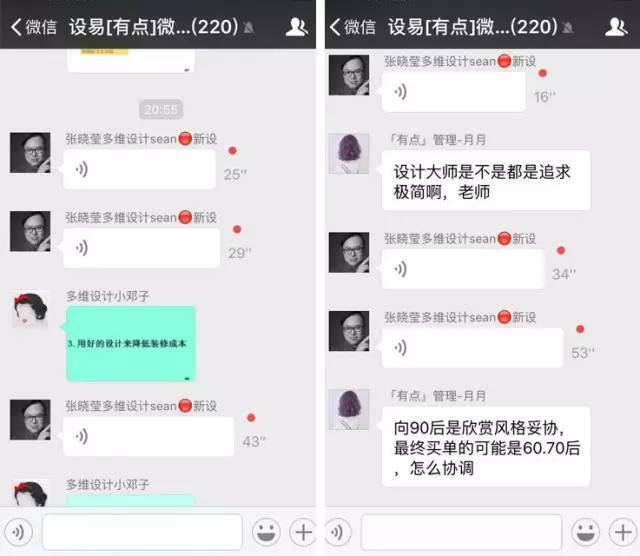
Task: Open plus attachments menu in left chat
Action: (302, 532)
